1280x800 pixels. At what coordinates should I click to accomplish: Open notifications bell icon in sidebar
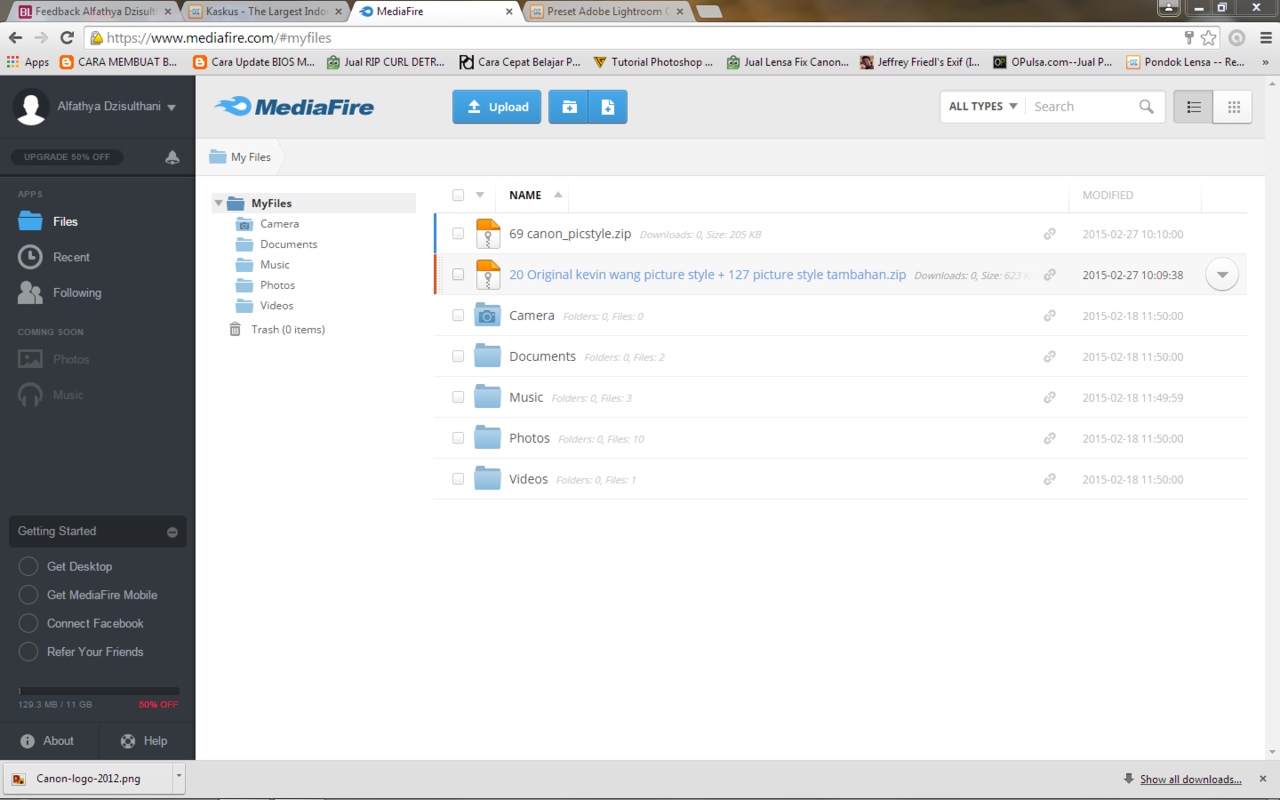click(x=172, y=157)
